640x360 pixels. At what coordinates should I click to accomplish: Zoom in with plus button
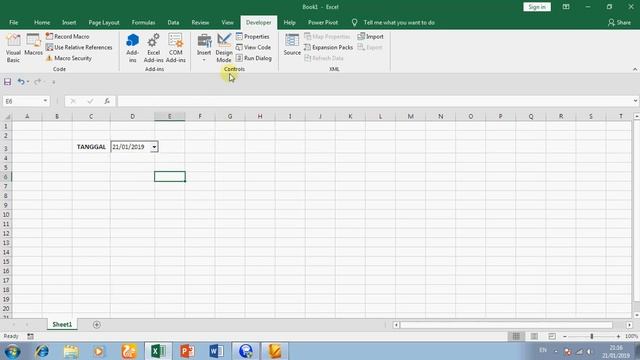[x=618, y=336]
